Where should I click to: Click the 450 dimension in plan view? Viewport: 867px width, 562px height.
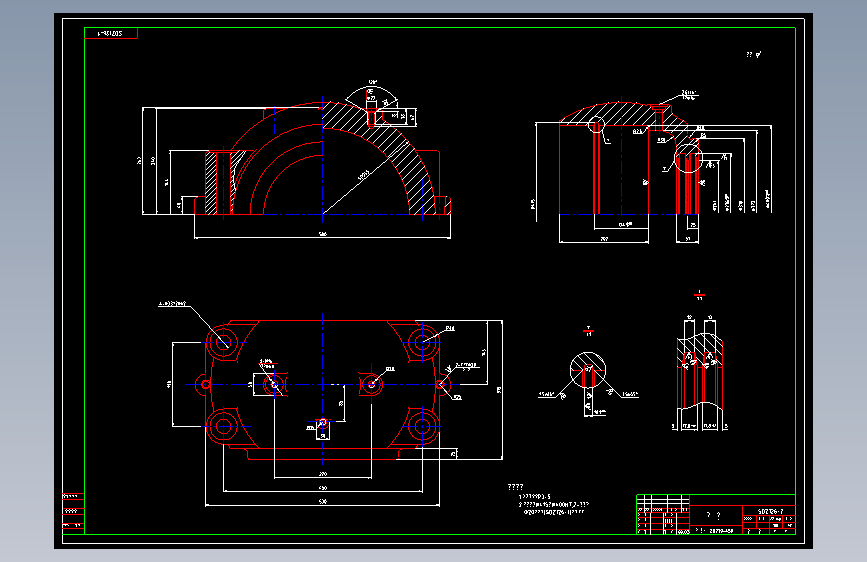point(323,488)
